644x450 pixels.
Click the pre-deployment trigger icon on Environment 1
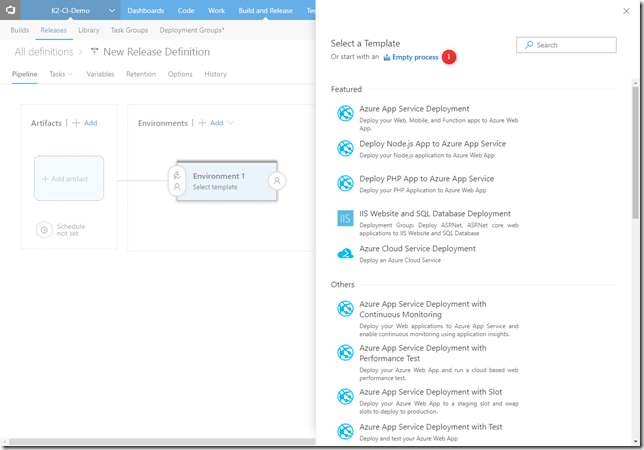[x=177, y=175]
